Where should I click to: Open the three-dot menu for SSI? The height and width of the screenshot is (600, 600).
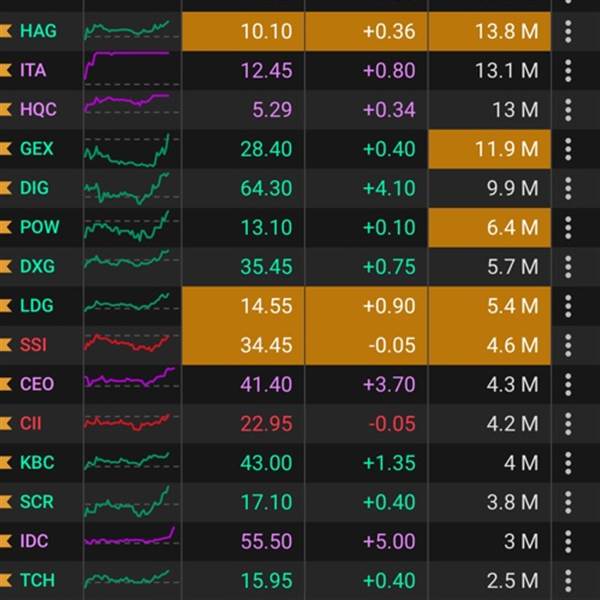(568, 345)
